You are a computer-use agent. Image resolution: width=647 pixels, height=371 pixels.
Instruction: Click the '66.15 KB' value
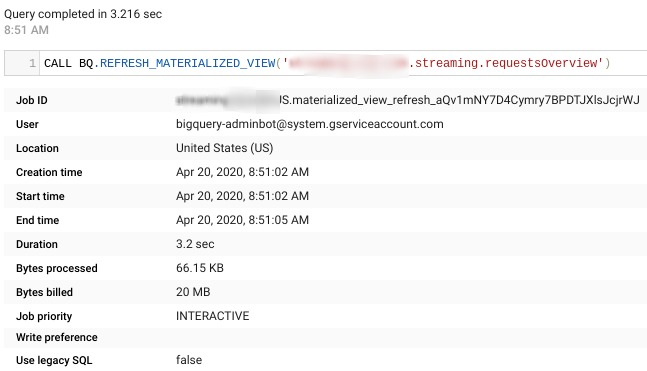coord(200,268)
